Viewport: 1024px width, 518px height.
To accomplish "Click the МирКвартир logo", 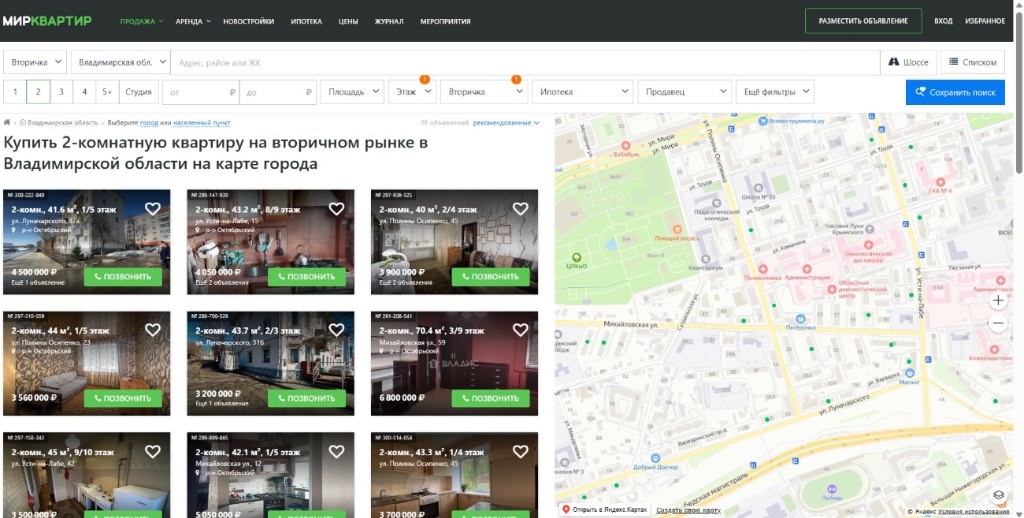I will coord(47,21).
